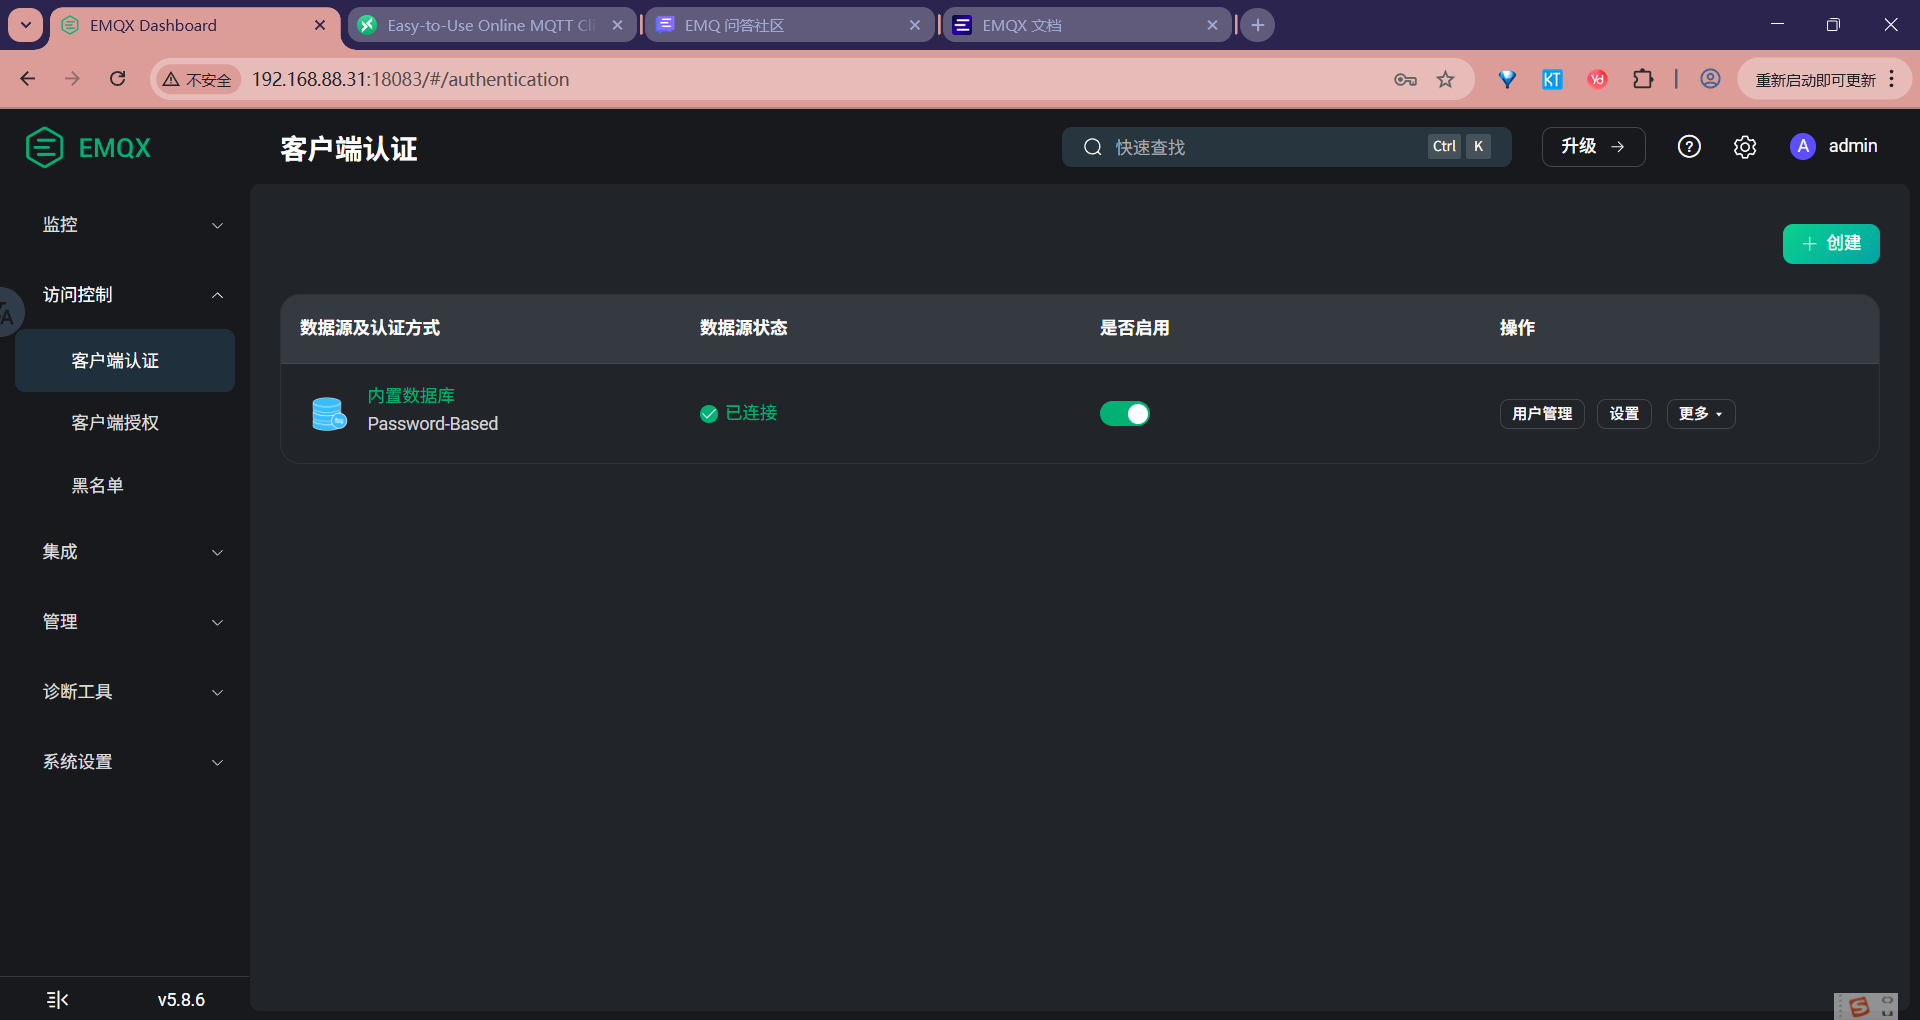Click the browser address bar URL
Viewport: 1920px width, 1020px height.
click(410, 79)
